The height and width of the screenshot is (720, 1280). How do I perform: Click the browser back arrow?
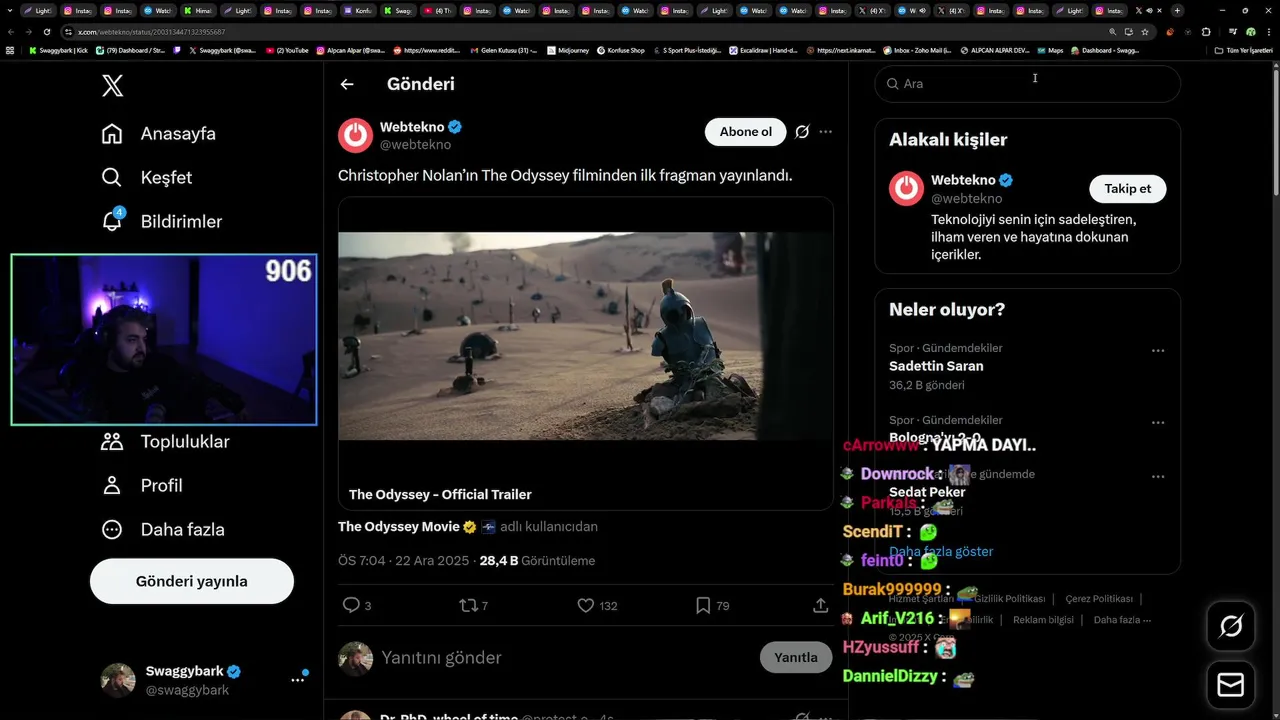(x=11, y=32)
